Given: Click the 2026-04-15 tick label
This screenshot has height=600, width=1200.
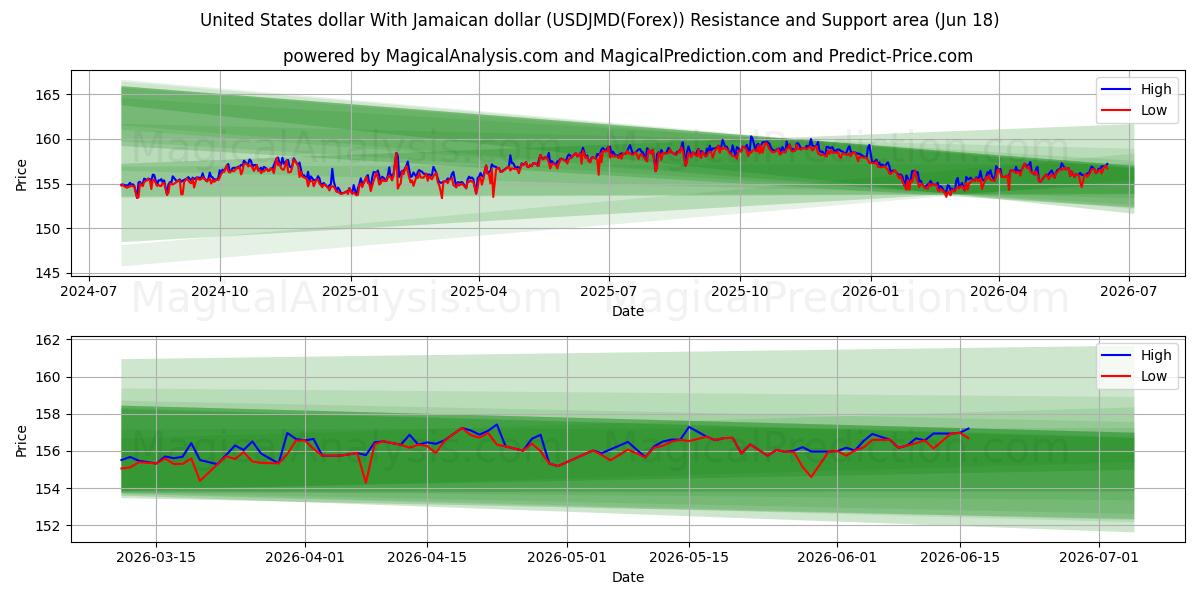Looking at the screenshot, I should click(427, 558).
